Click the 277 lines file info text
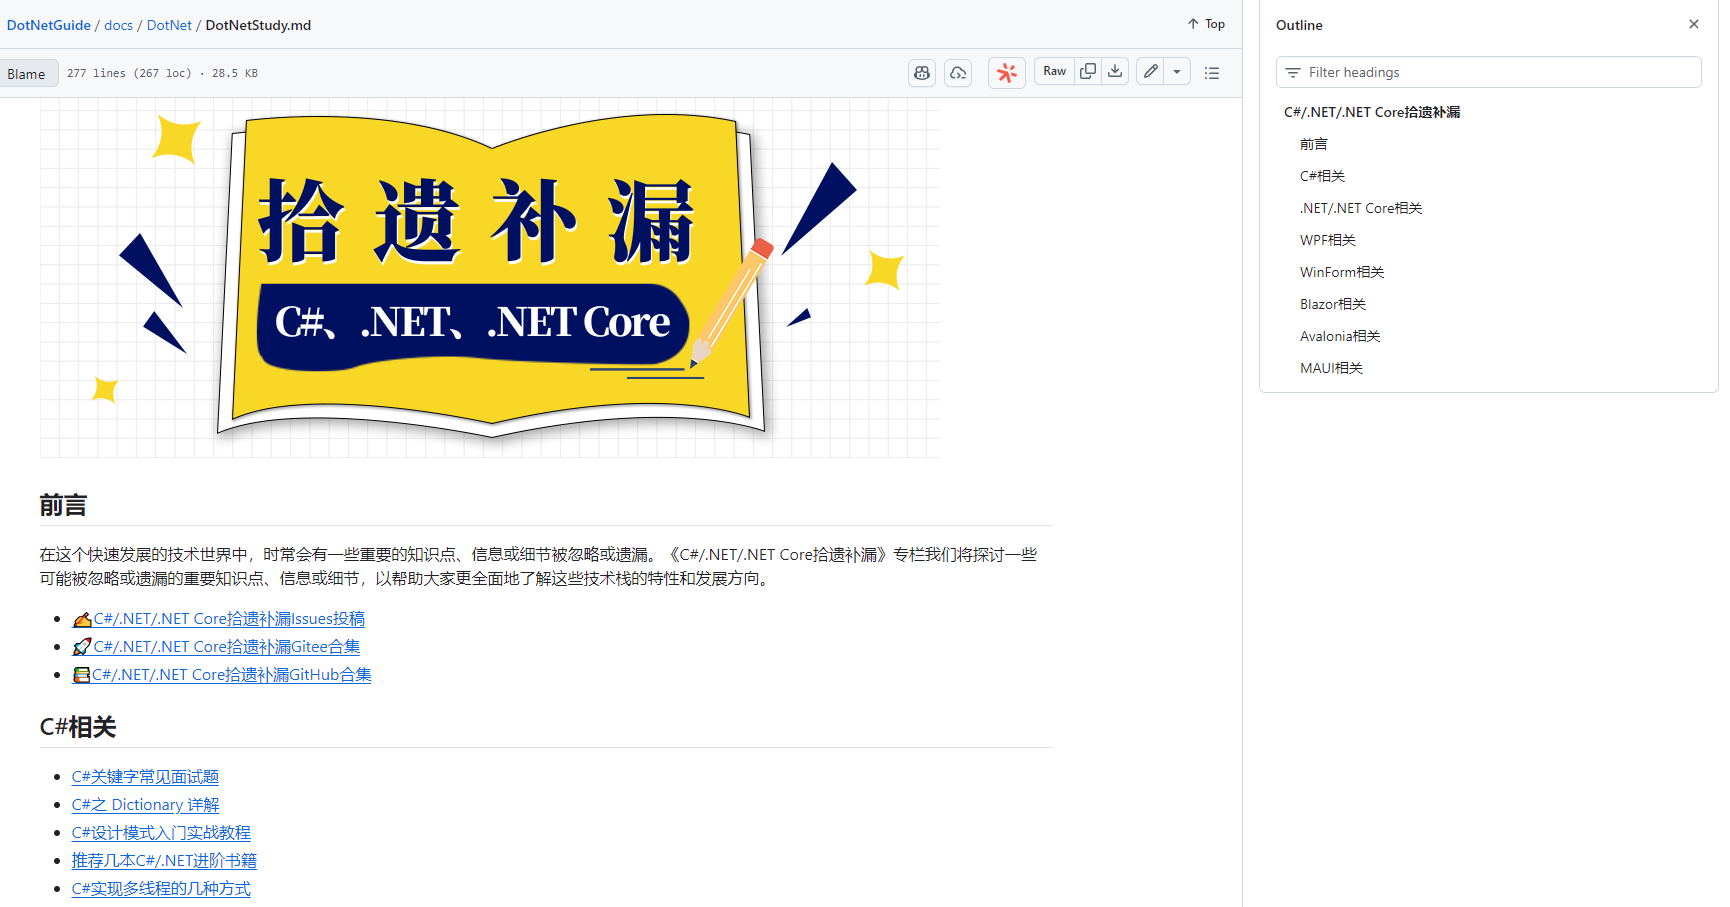The height and width of the screenshot is (907, 1730). (162, 73)
